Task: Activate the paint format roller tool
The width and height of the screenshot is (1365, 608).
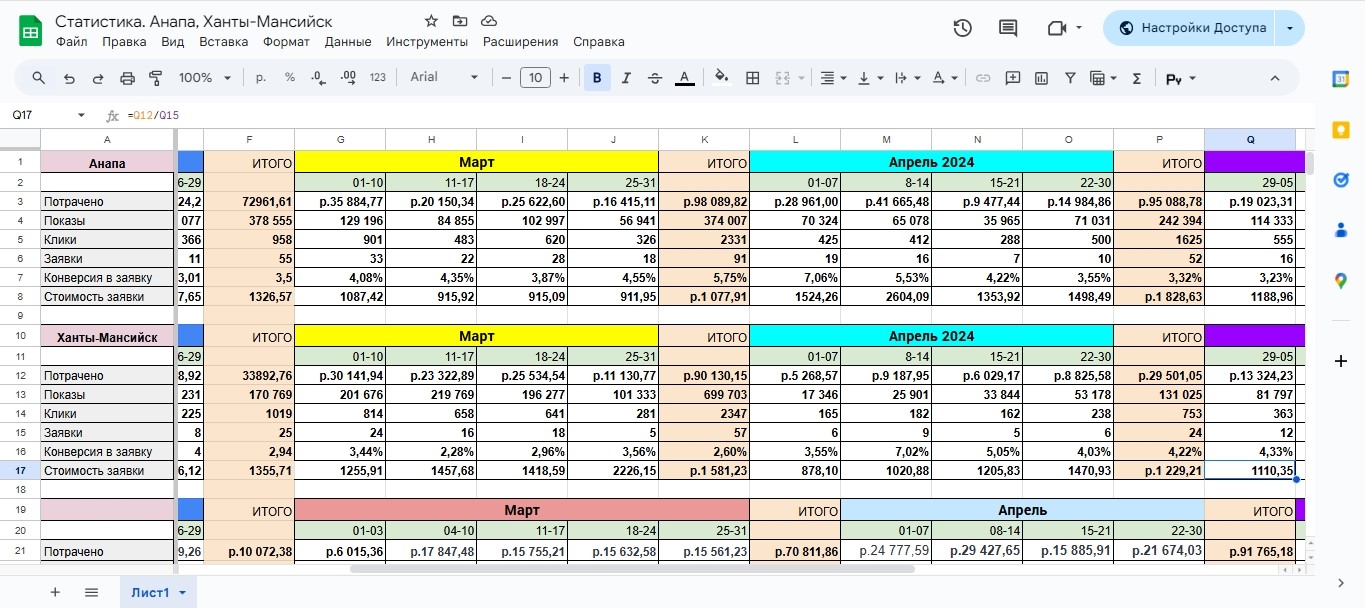Action: click(x=155, y=78)
